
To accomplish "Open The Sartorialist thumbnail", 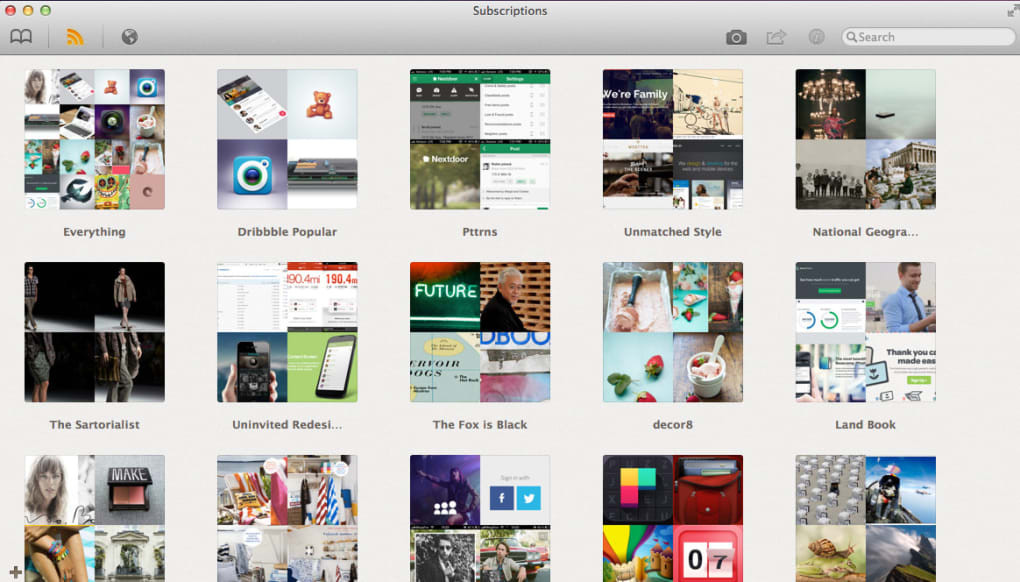I will pyautogui.click(x=94, y=332).
